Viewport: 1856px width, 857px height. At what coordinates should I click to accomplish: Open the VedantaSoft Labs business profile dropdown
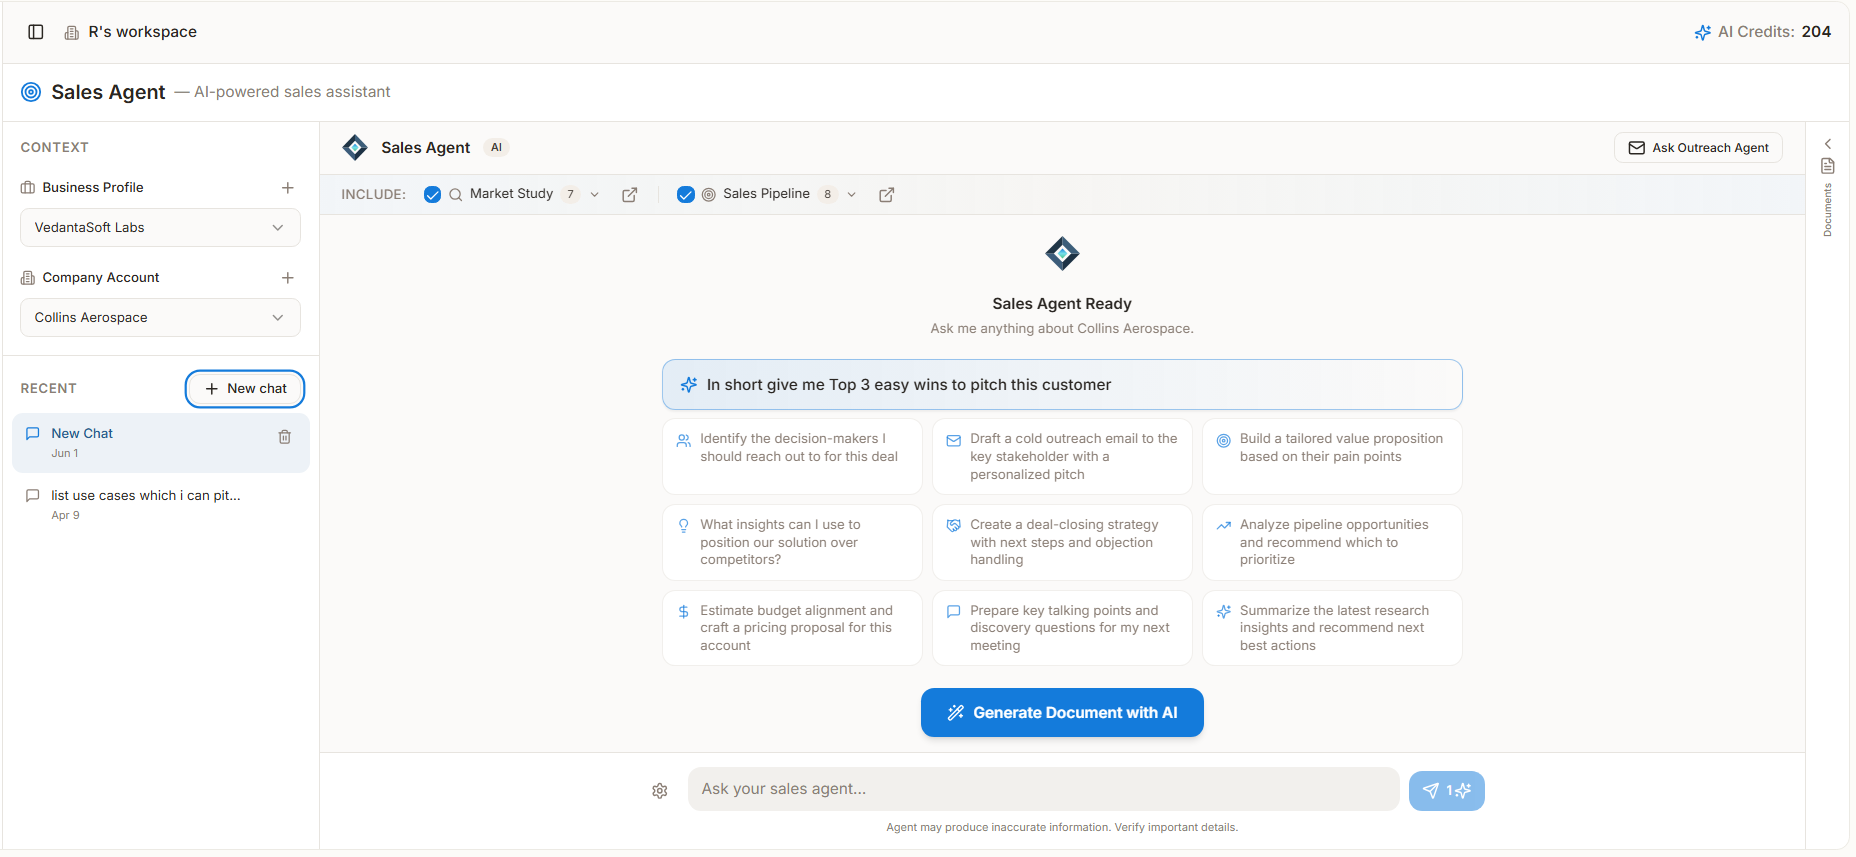pos(160,228)
